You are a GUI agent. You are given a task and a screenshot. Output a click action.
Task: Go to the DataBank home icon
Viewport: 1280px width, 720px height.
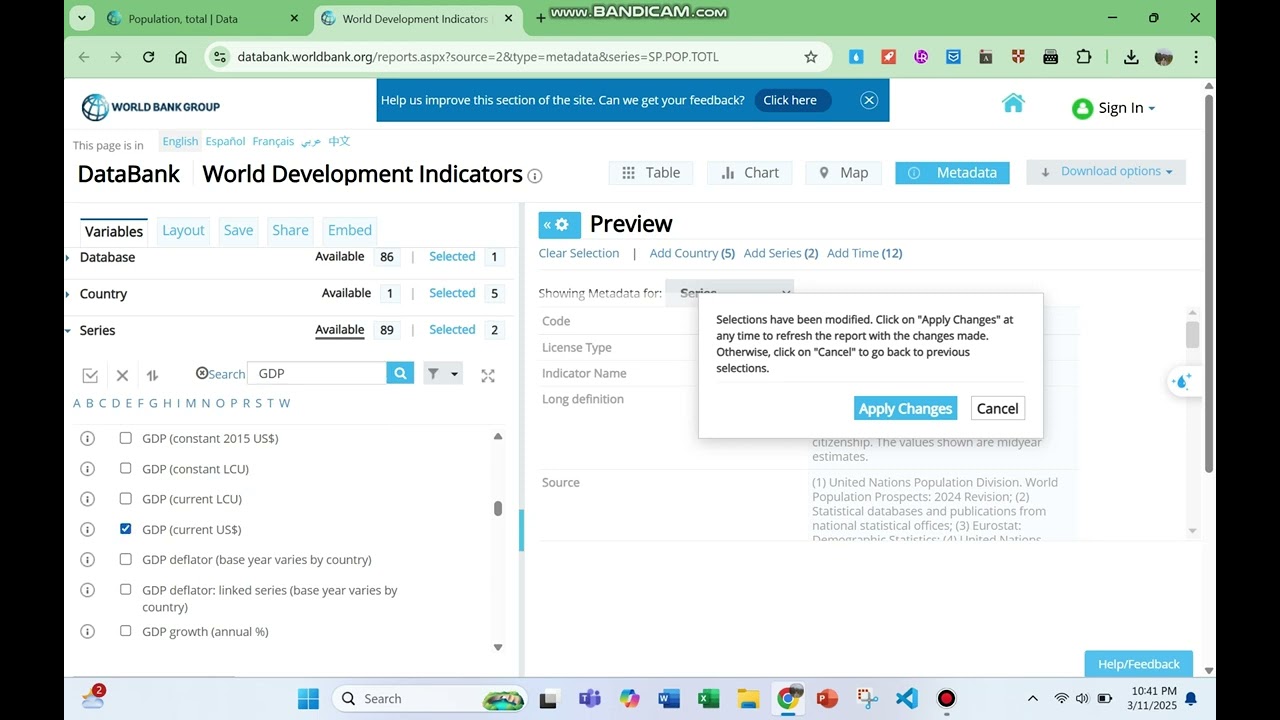[x=1013, y=103]
